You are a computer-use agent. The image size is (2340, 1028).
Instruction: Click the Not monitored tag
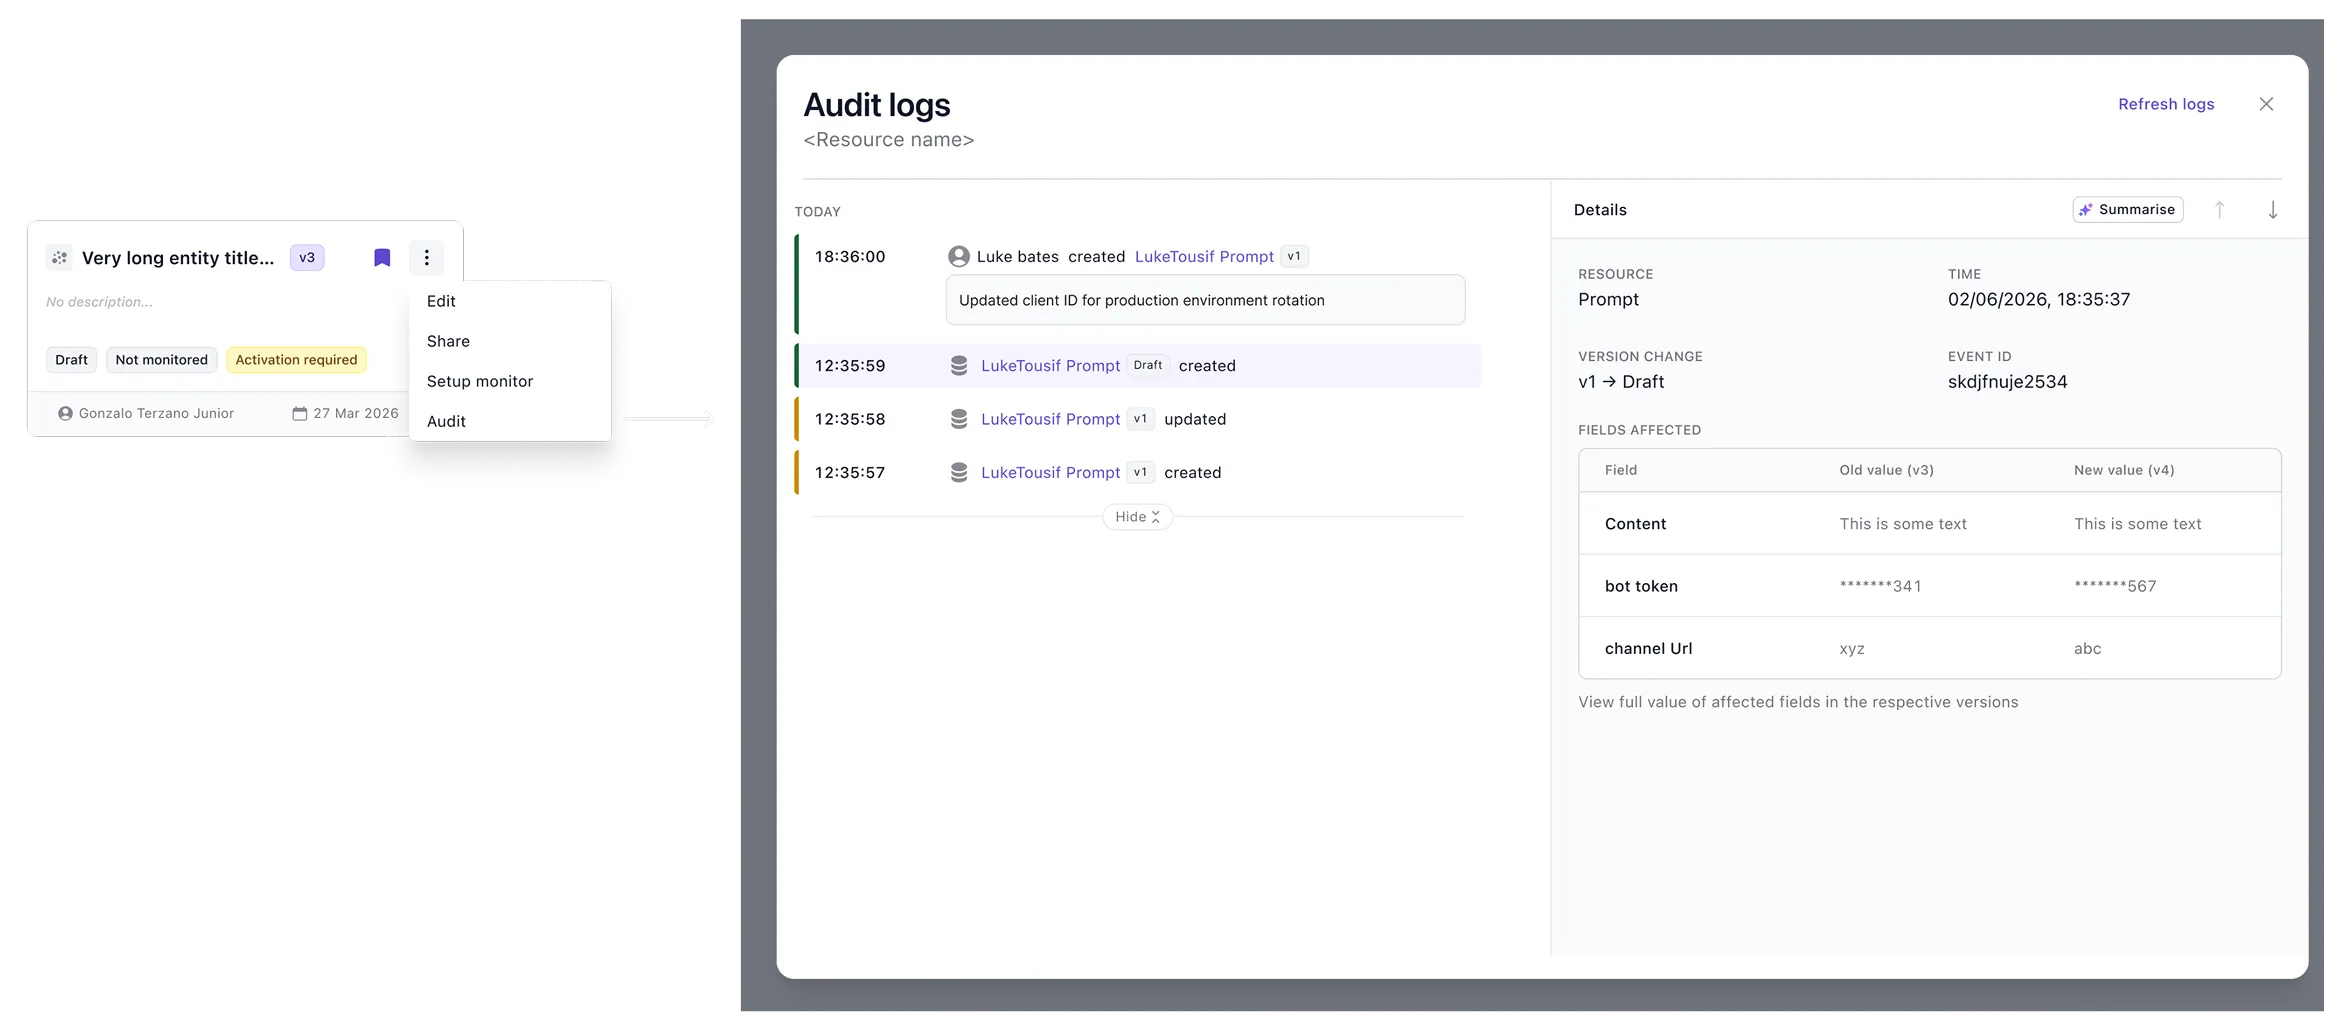161,360
